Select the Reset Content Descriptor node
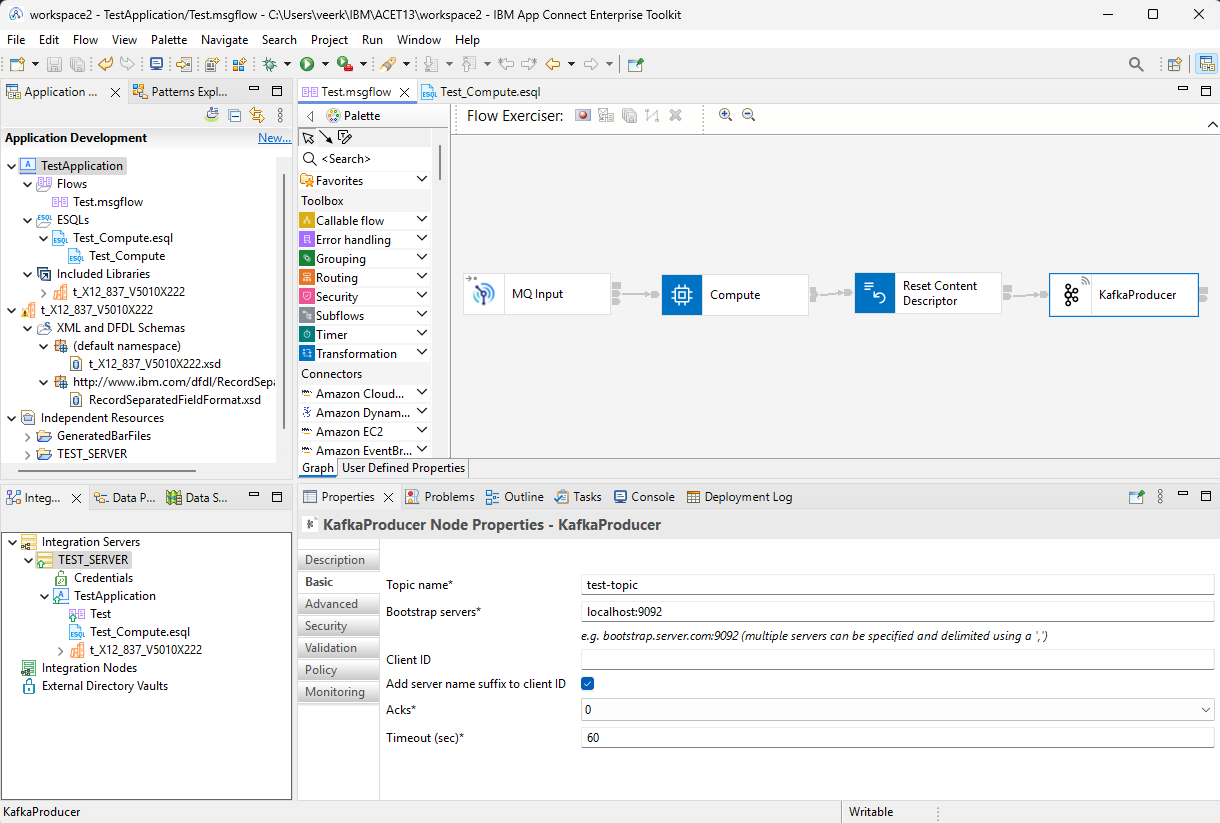The width and height of the screenshot is (1220, 823). pos(929,293)
